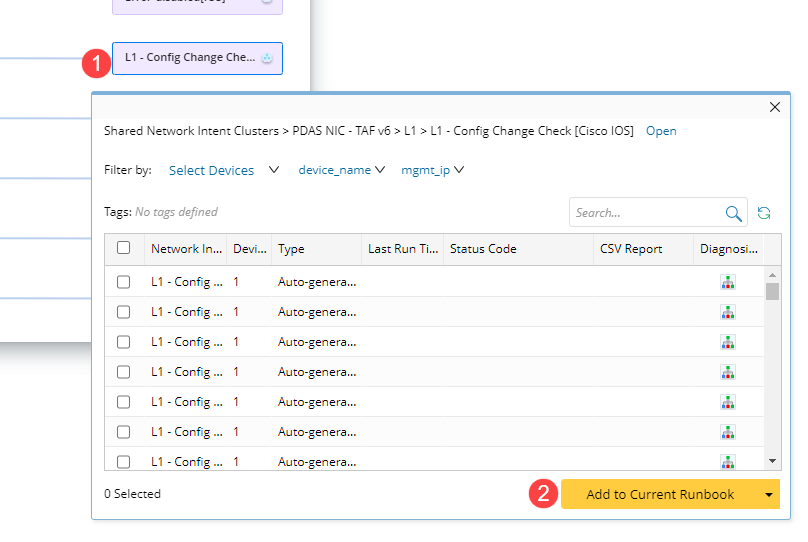
Task: Check the first row's checkbox
Action: click(123, 282)
